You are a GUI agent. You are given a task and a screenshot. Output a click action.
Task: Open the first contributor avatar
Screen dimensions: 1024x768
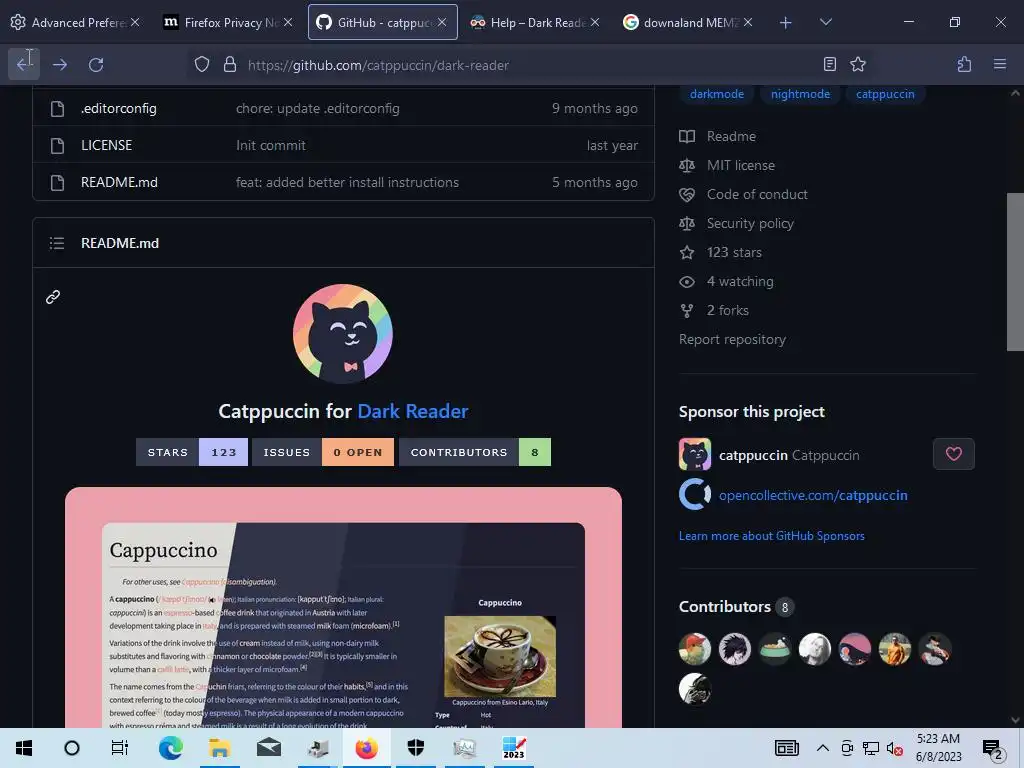tap(695, 649)
